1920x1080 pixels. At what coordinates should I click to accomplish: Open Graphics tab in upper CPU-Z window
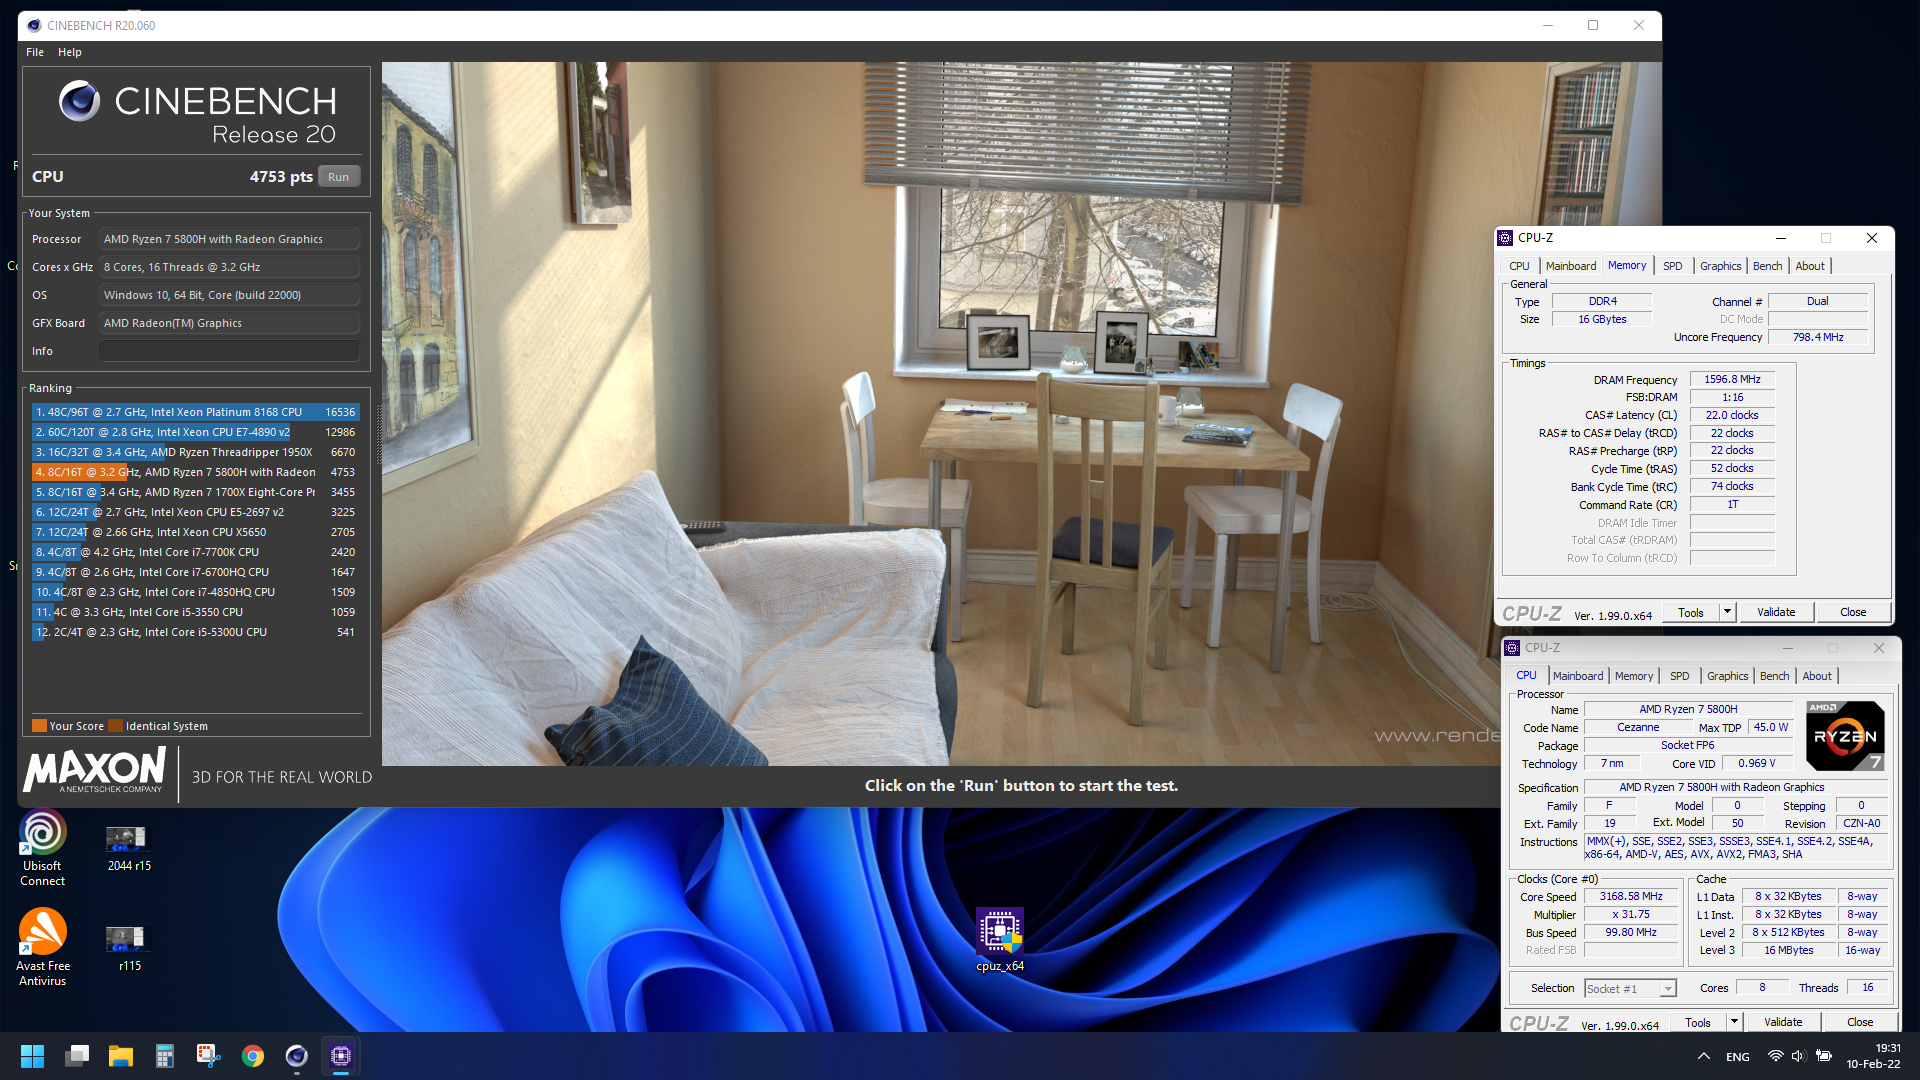point(1720,266)
